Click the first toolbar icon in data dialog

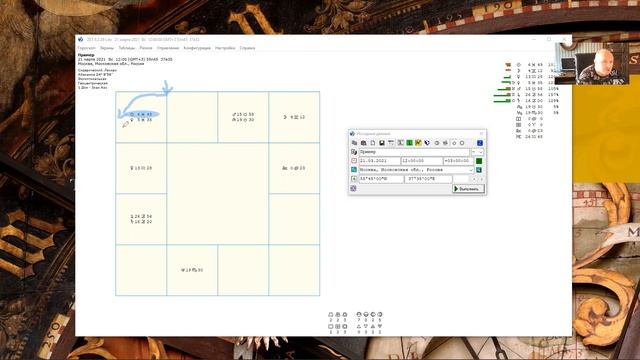tap(354, 143)
